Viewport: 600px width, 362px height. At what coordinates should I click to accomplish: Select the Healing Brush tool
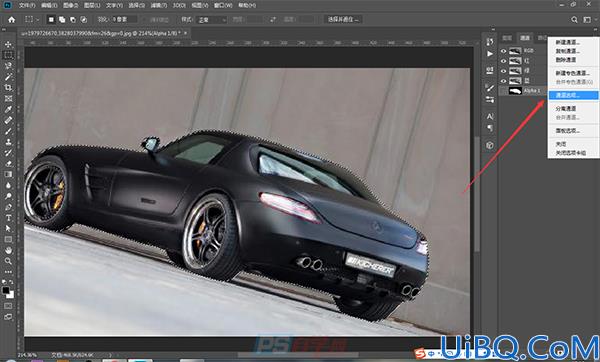point(8,120)
